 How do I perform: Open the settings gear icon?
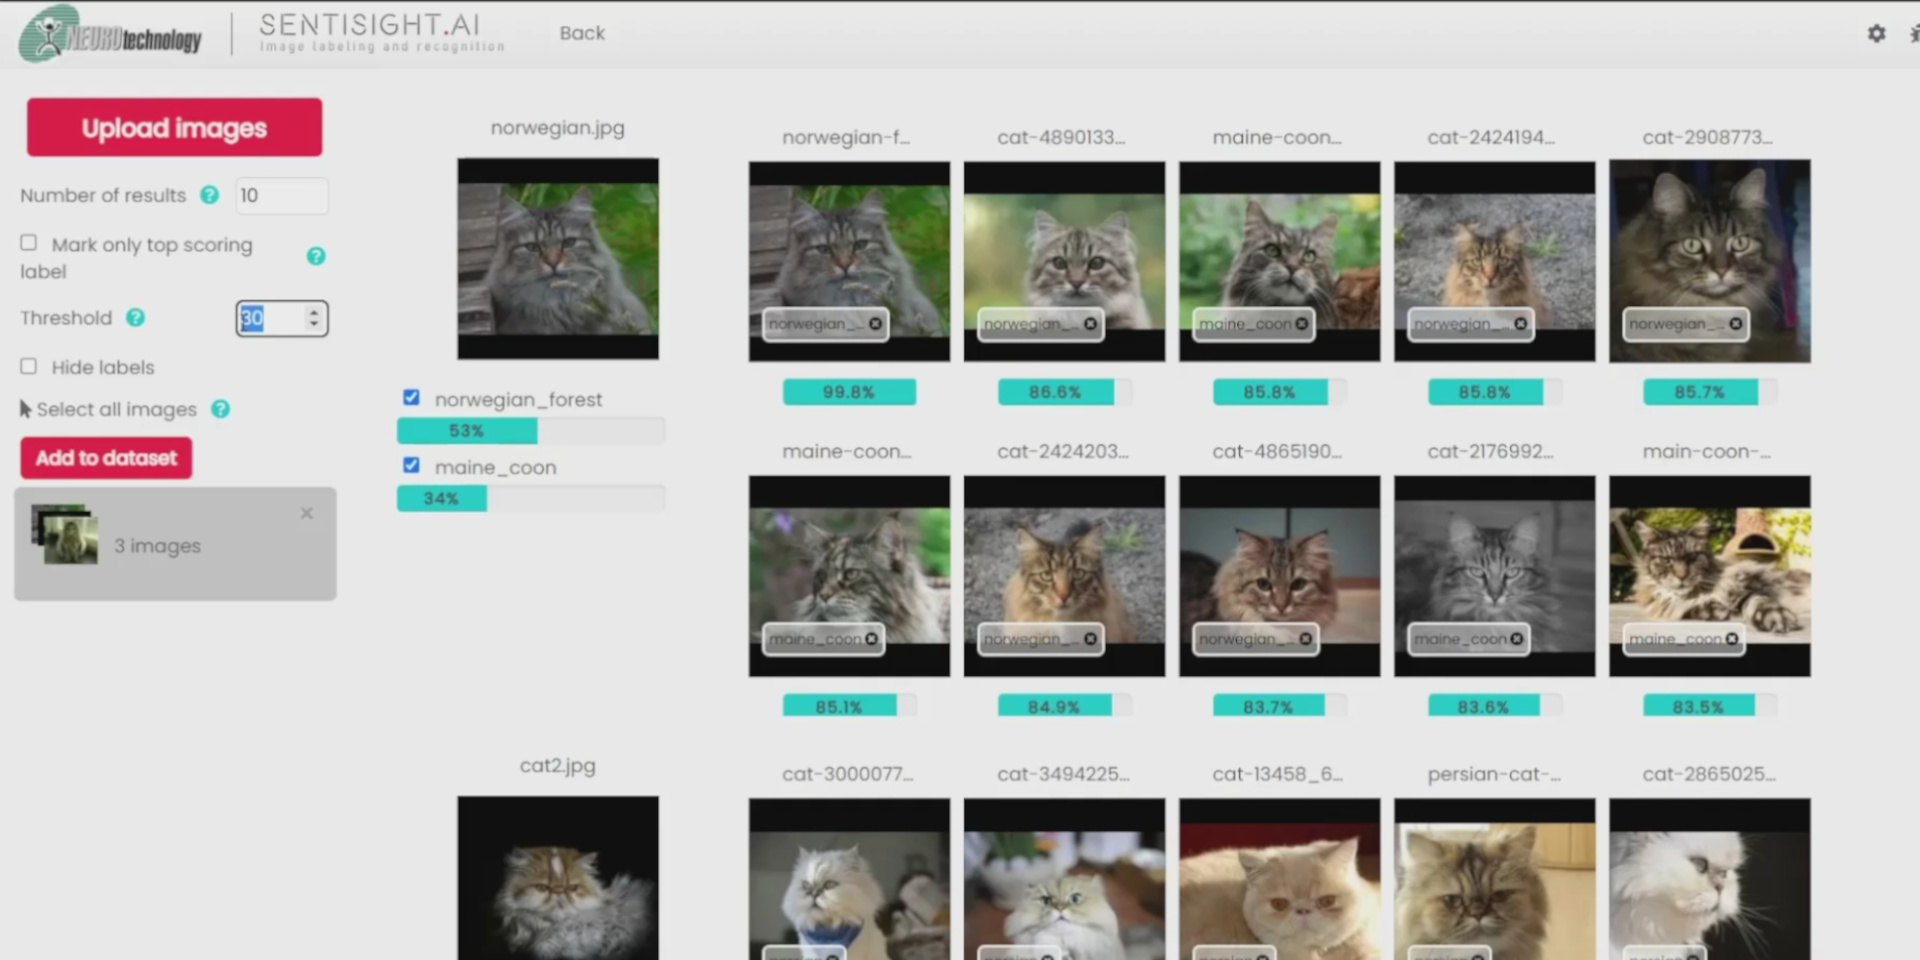coord(1876,33)
